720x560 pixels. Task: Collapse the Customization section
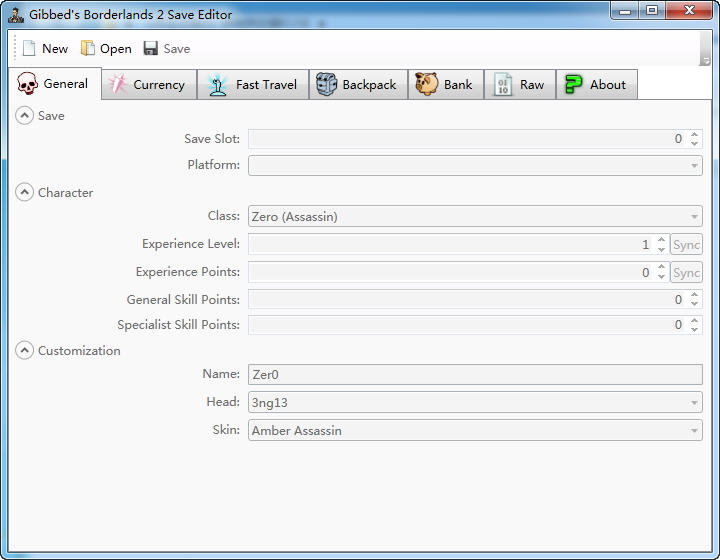coord(24,351)
